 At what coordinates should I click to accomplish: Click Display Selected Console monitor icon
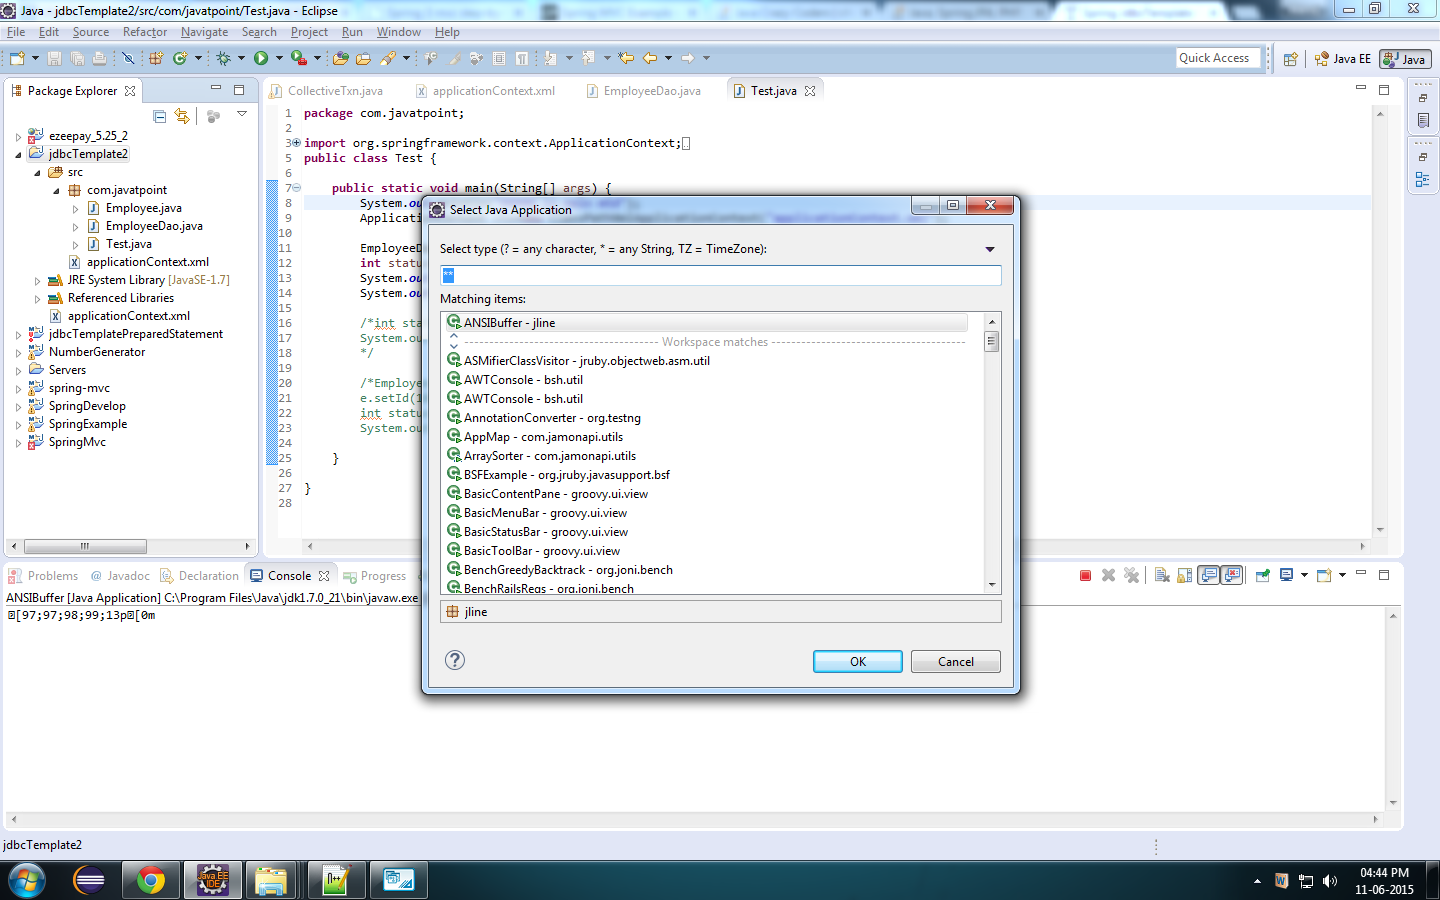click(x=1287, y=575)
